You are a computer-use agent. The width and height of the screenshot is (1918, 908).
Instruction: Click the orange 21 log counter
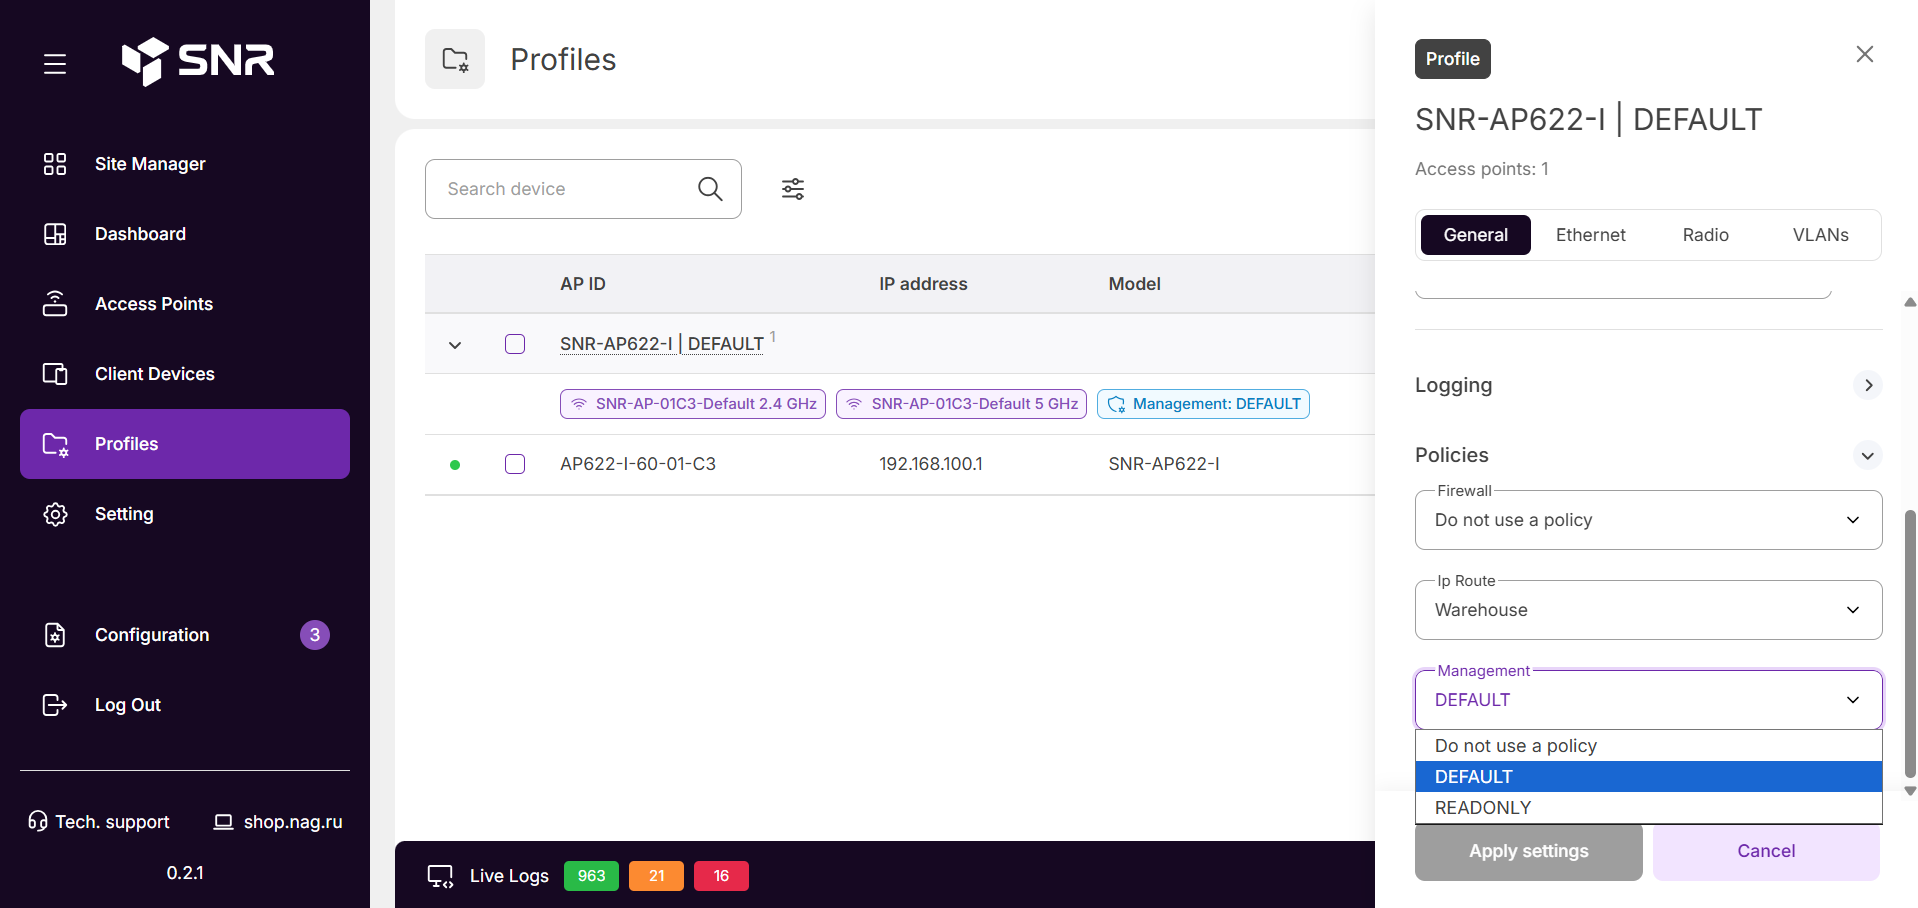[x=656, y=876]
